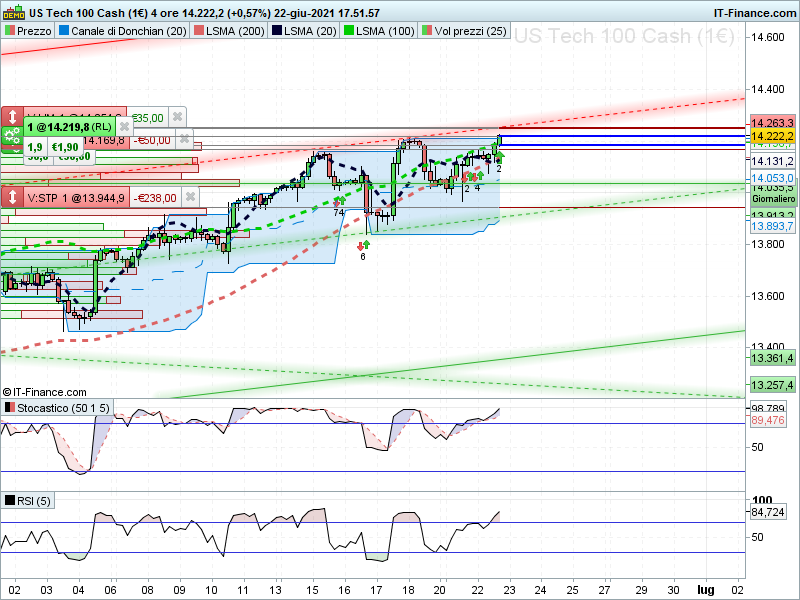Click the €1,90 position gain box
Screen dimensions: 800x600
coord(65,147)
